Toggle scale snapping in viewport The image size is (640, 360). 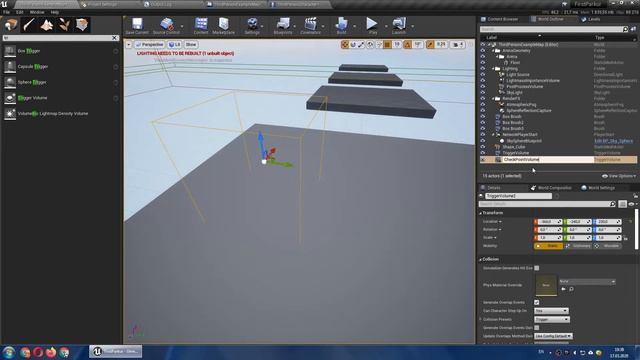430,44
